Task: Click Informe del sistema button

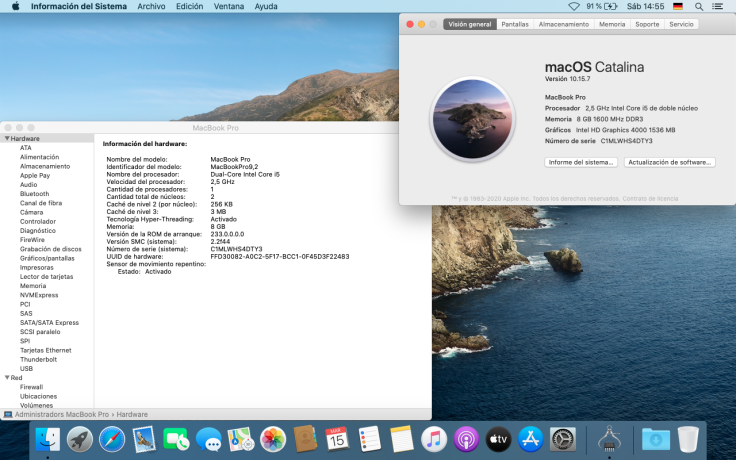Action: coord(581,162)
